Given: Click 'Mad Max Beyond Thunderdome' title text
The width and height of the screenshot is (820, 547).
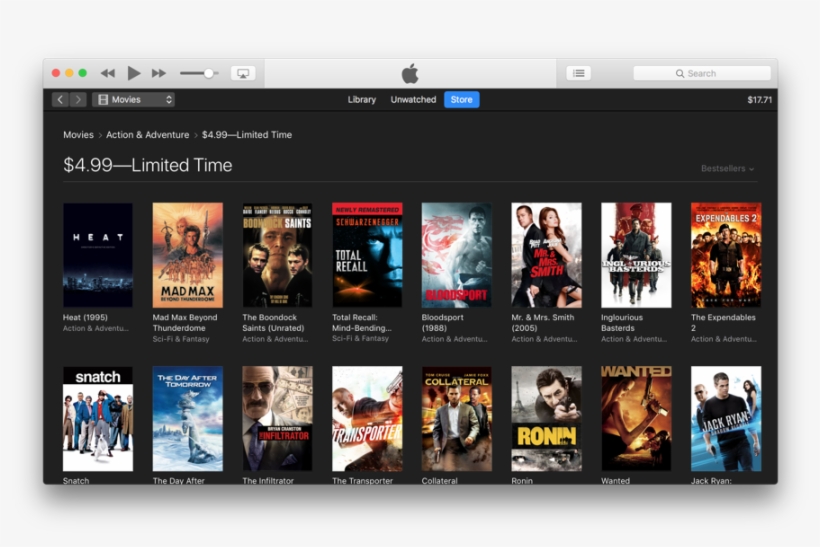Looking at the screenshot, I should click(x=185, y=323).
